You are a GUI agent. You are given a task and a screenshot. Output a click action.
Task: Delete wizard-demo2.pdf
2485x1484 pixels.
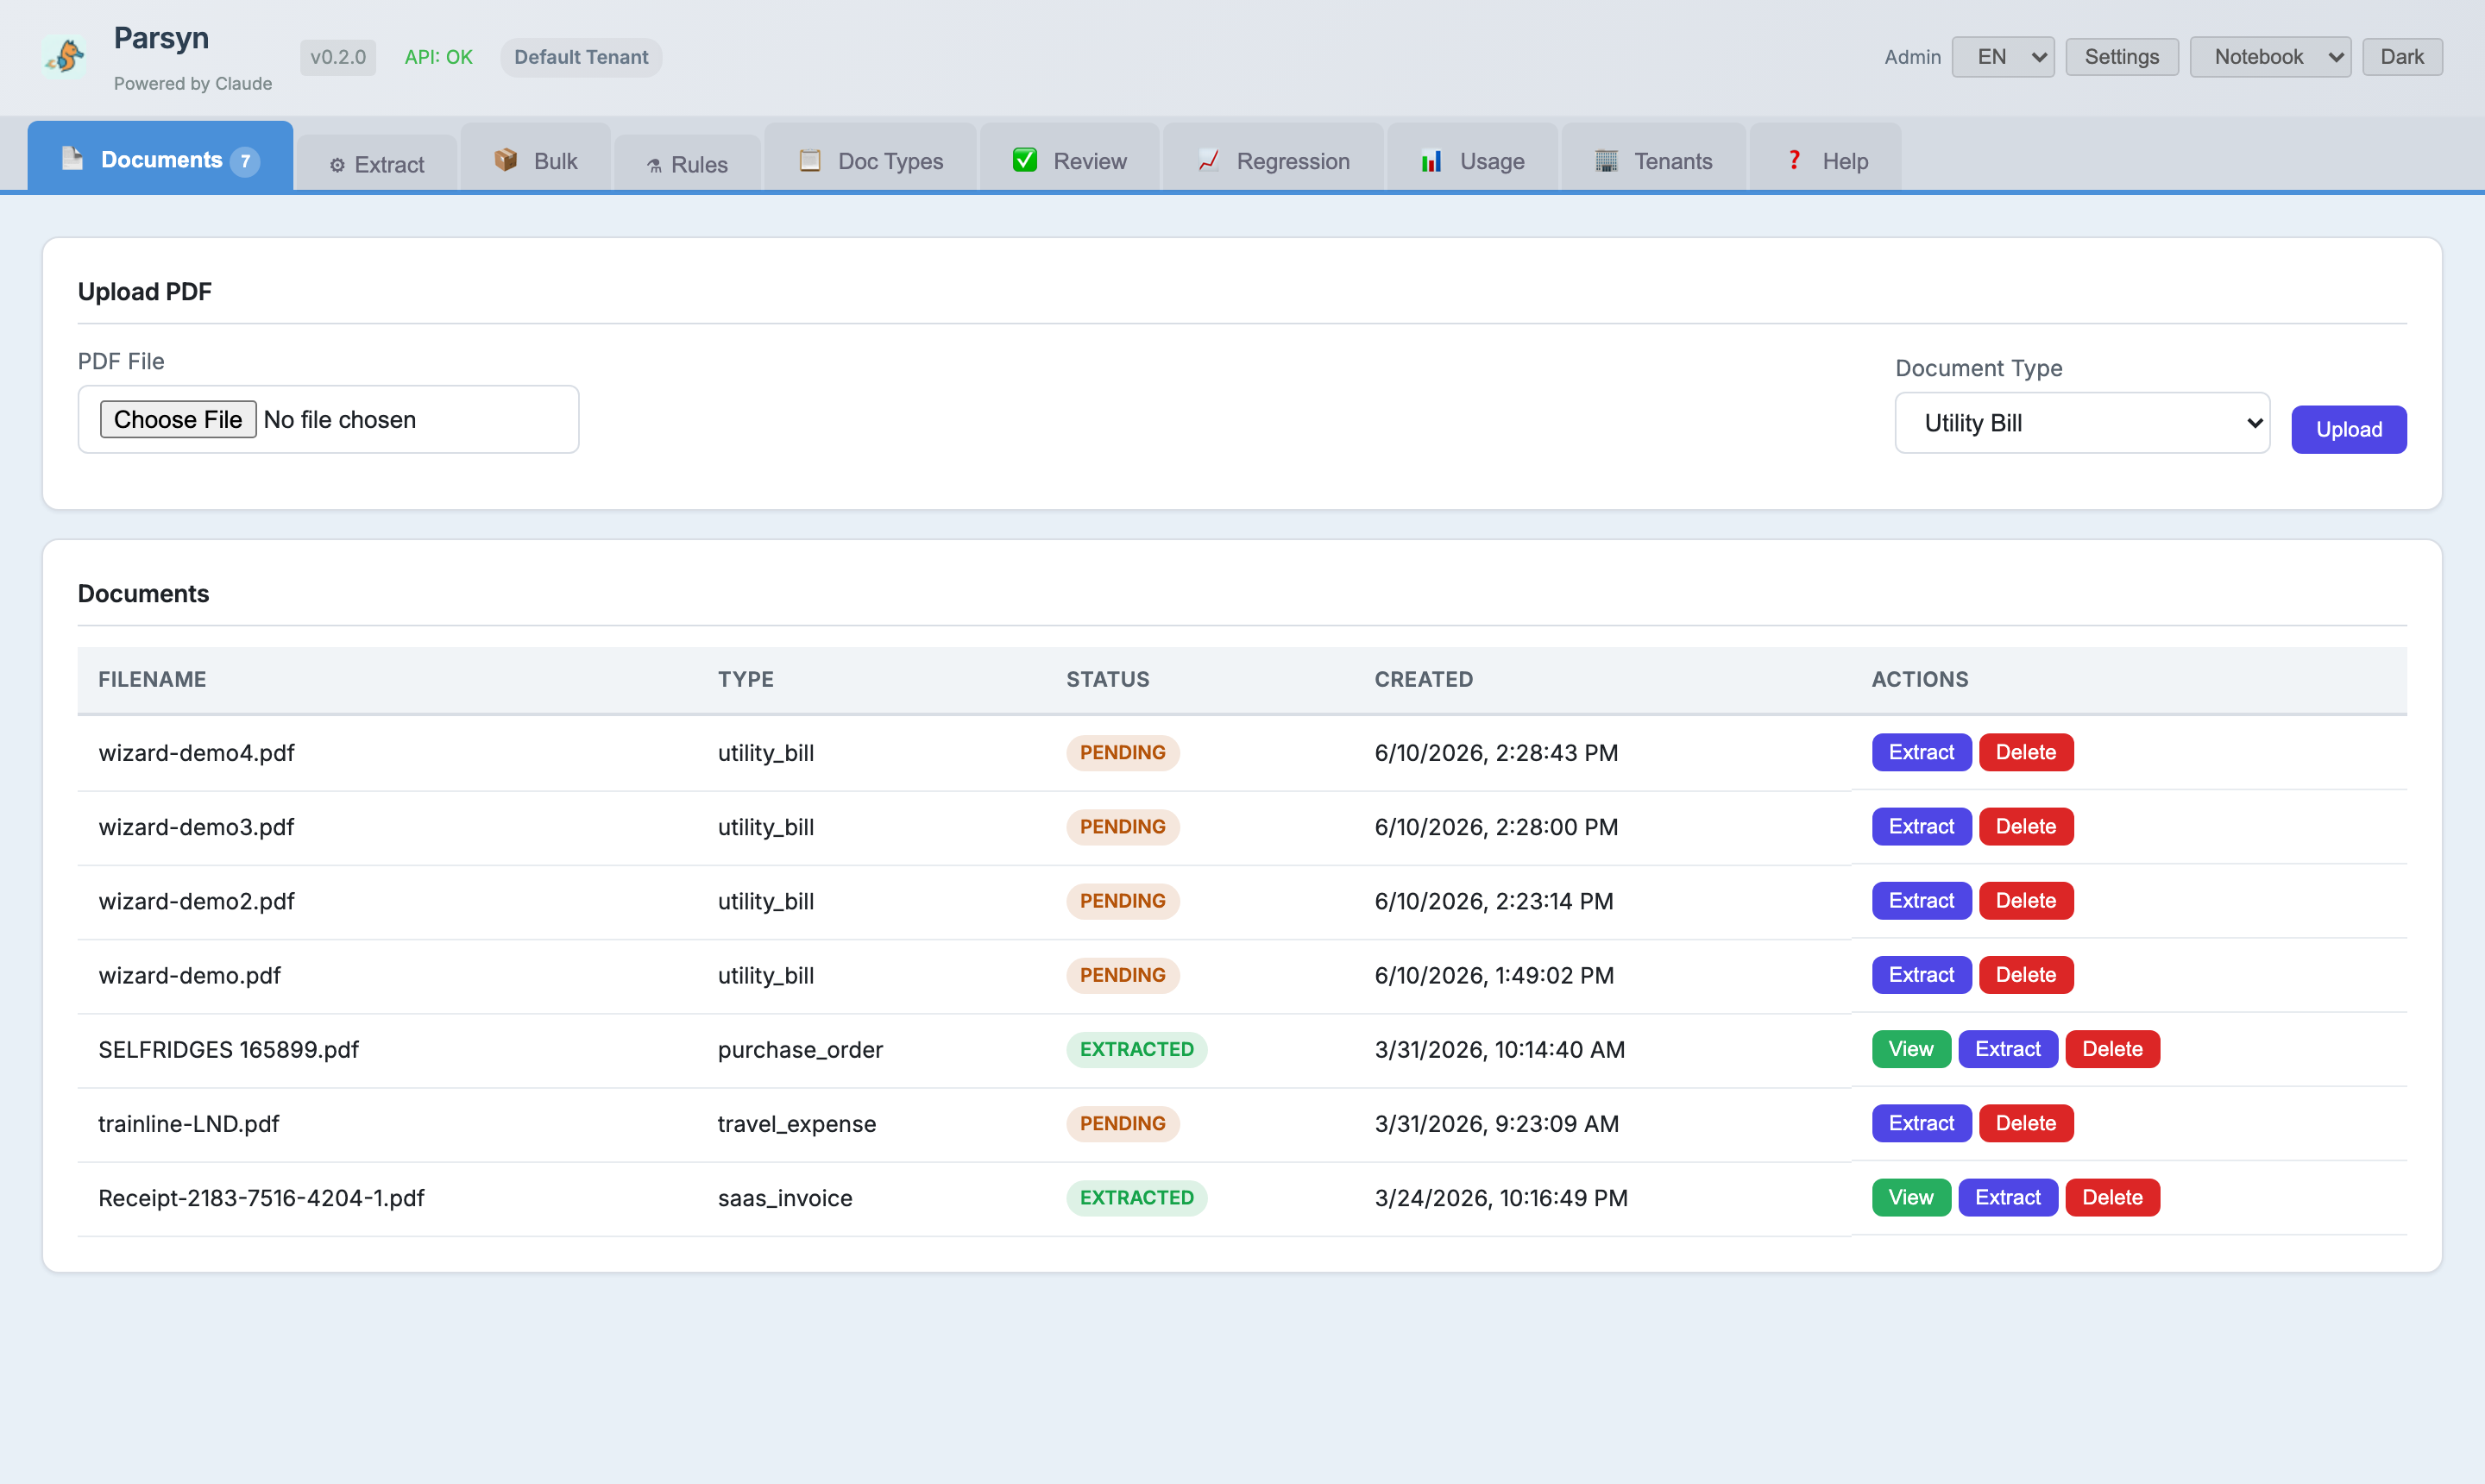point(2026,900)
